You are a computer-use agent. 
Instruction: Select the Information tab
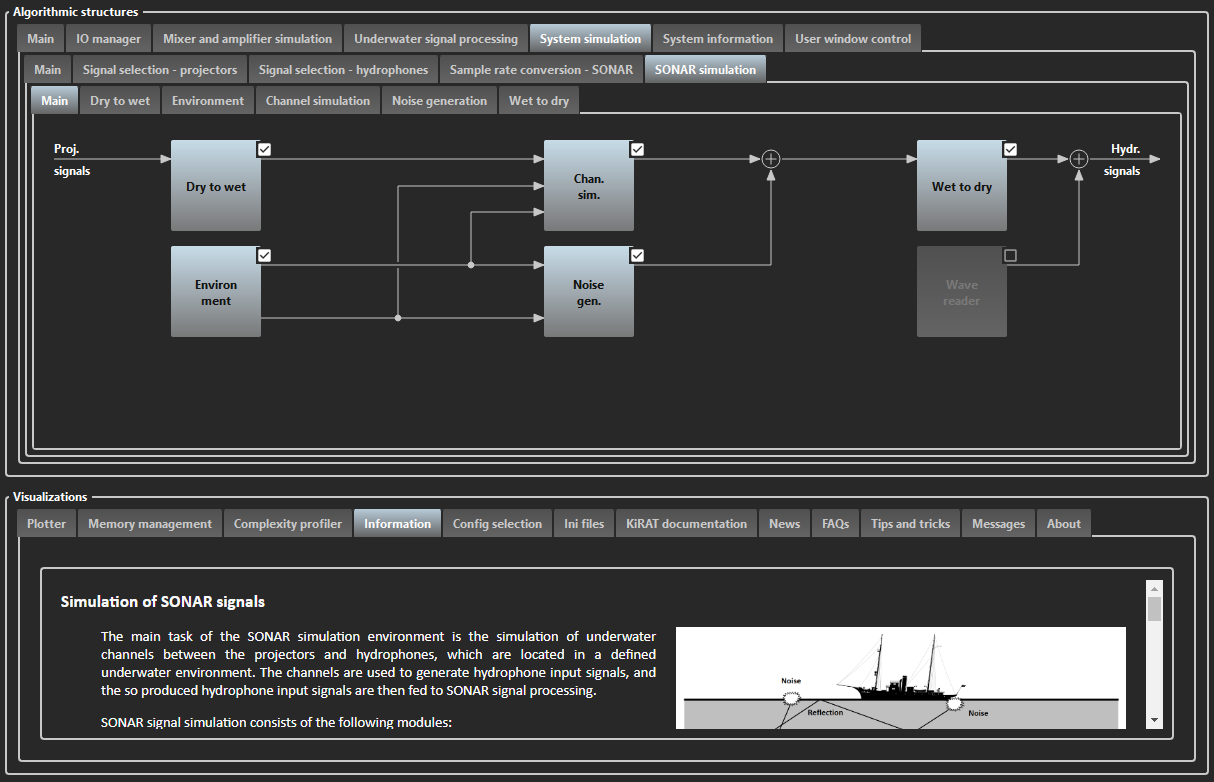398,523
